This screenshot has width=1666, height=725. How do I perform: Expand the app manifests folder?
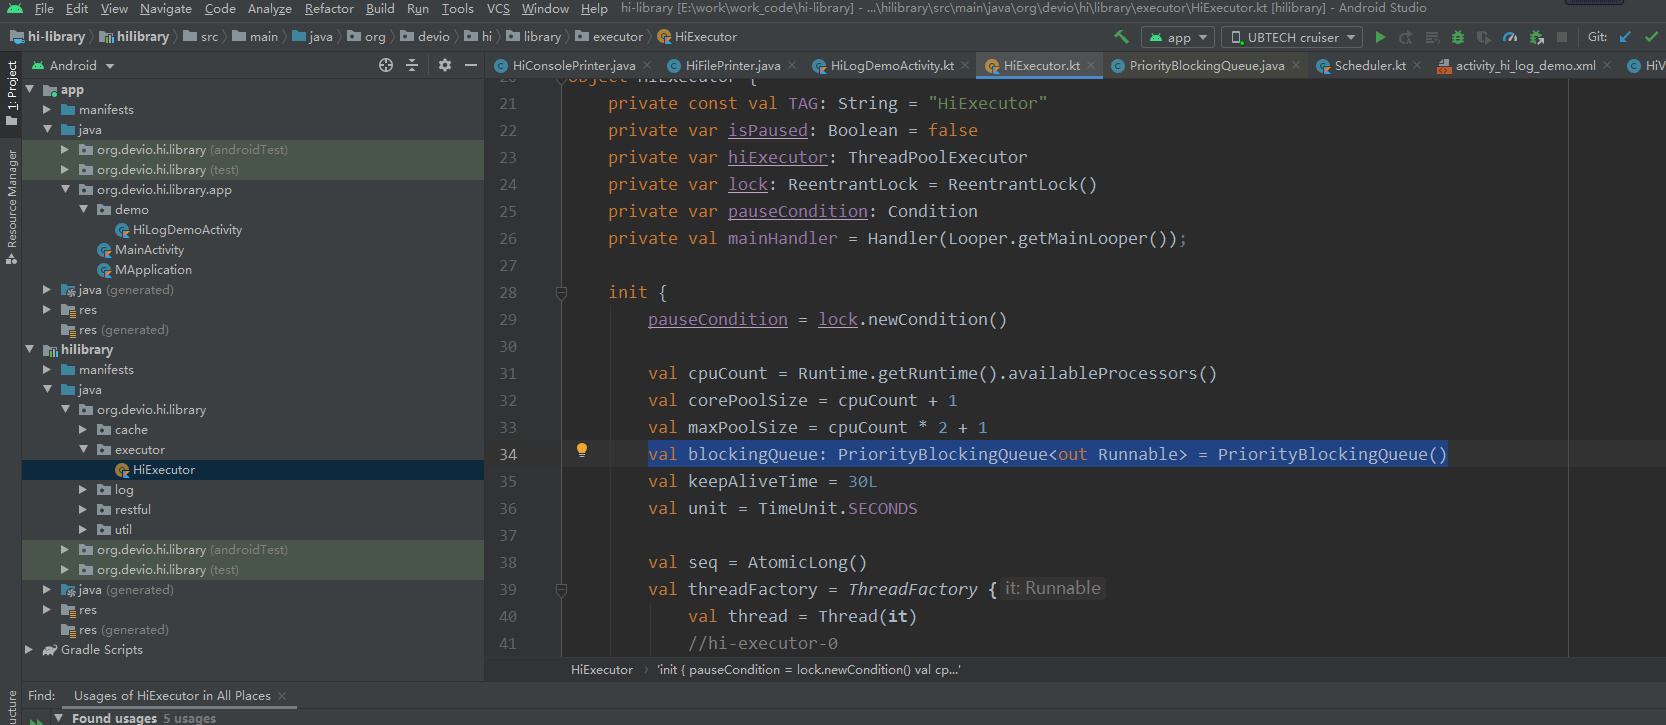[x=47, y=109]
